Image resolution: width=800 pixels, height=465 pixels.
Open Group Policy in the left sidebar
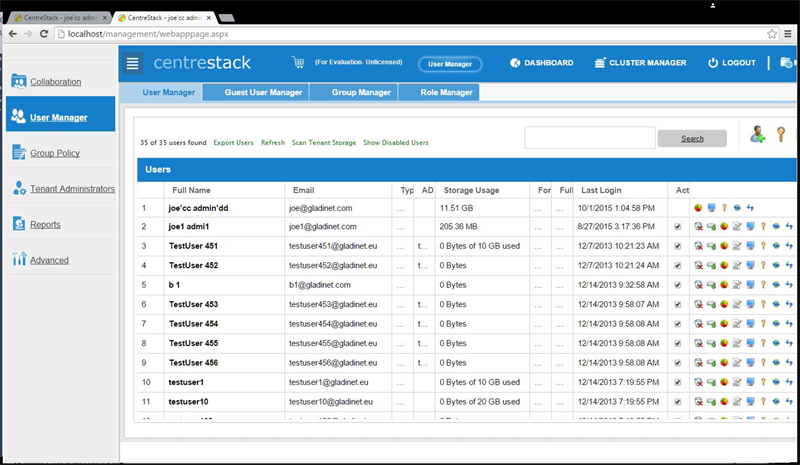tap(55, 153)
